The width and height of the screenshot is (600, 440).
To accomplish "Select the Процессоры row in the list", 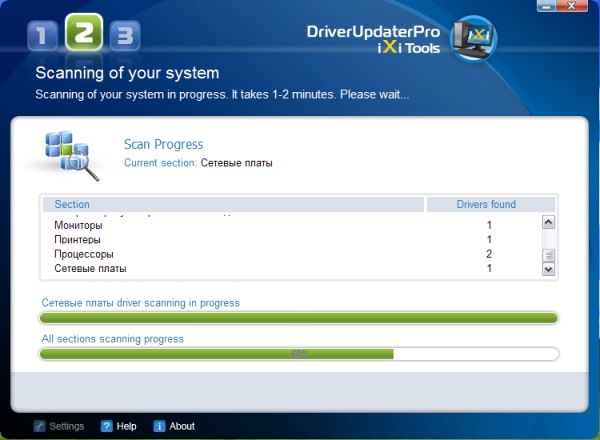I will 83,254.
